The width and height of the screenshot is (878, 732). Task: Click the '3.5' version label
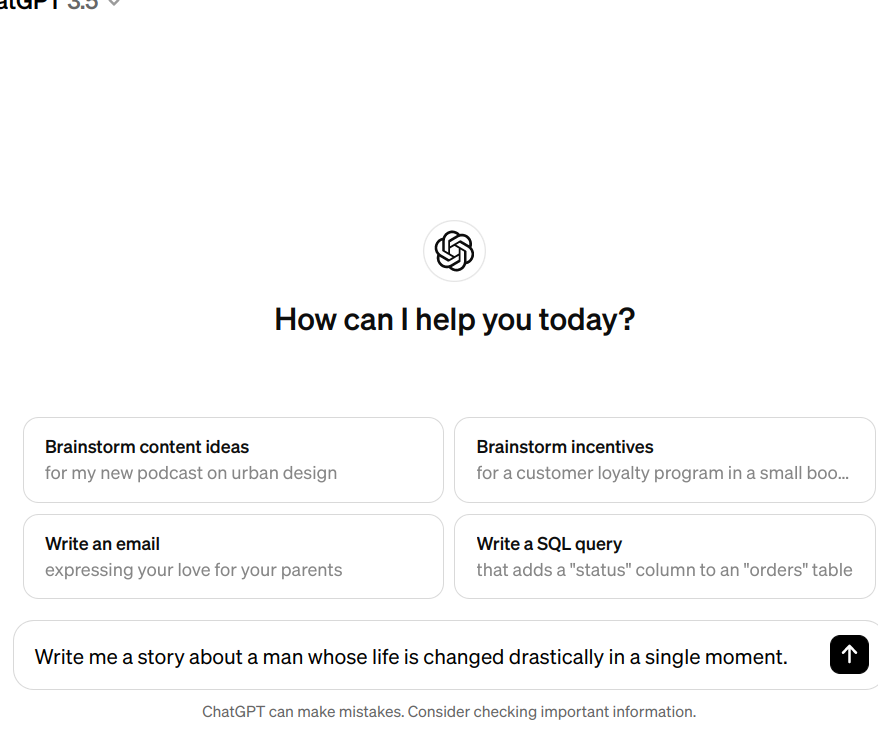point(83,6)
